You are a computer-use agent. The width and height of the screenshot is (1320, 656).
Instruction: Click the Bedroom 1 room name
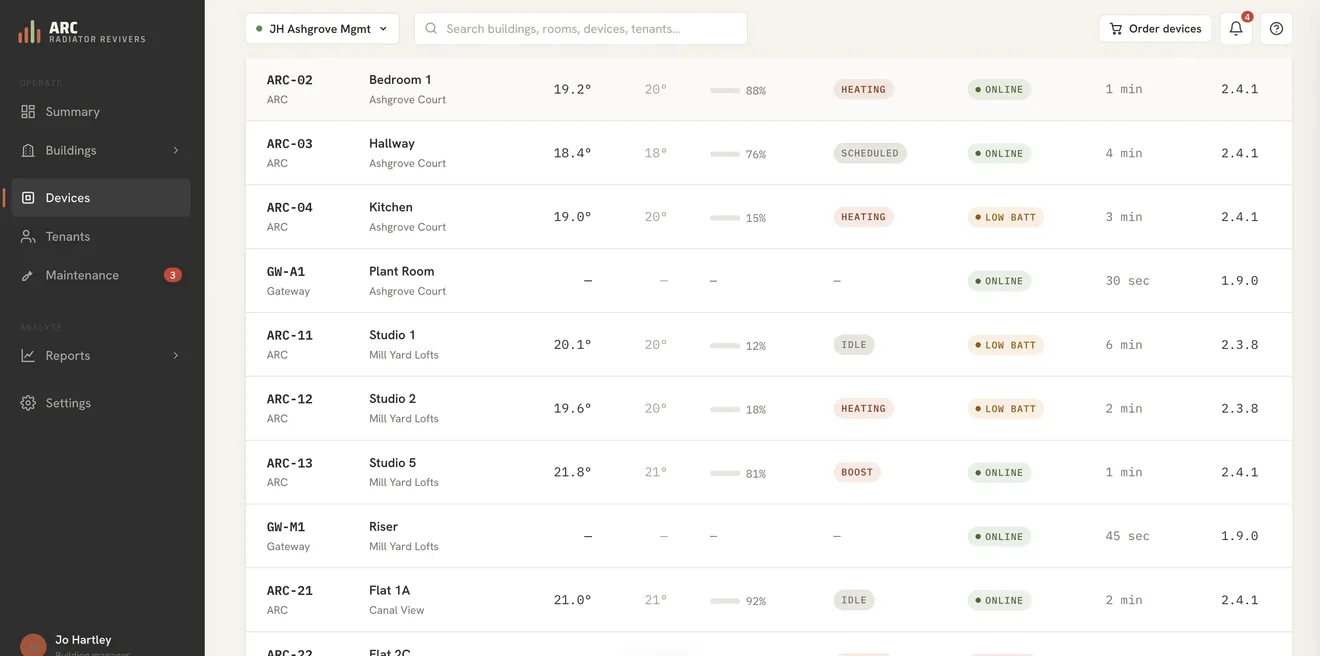coord(400,80)
